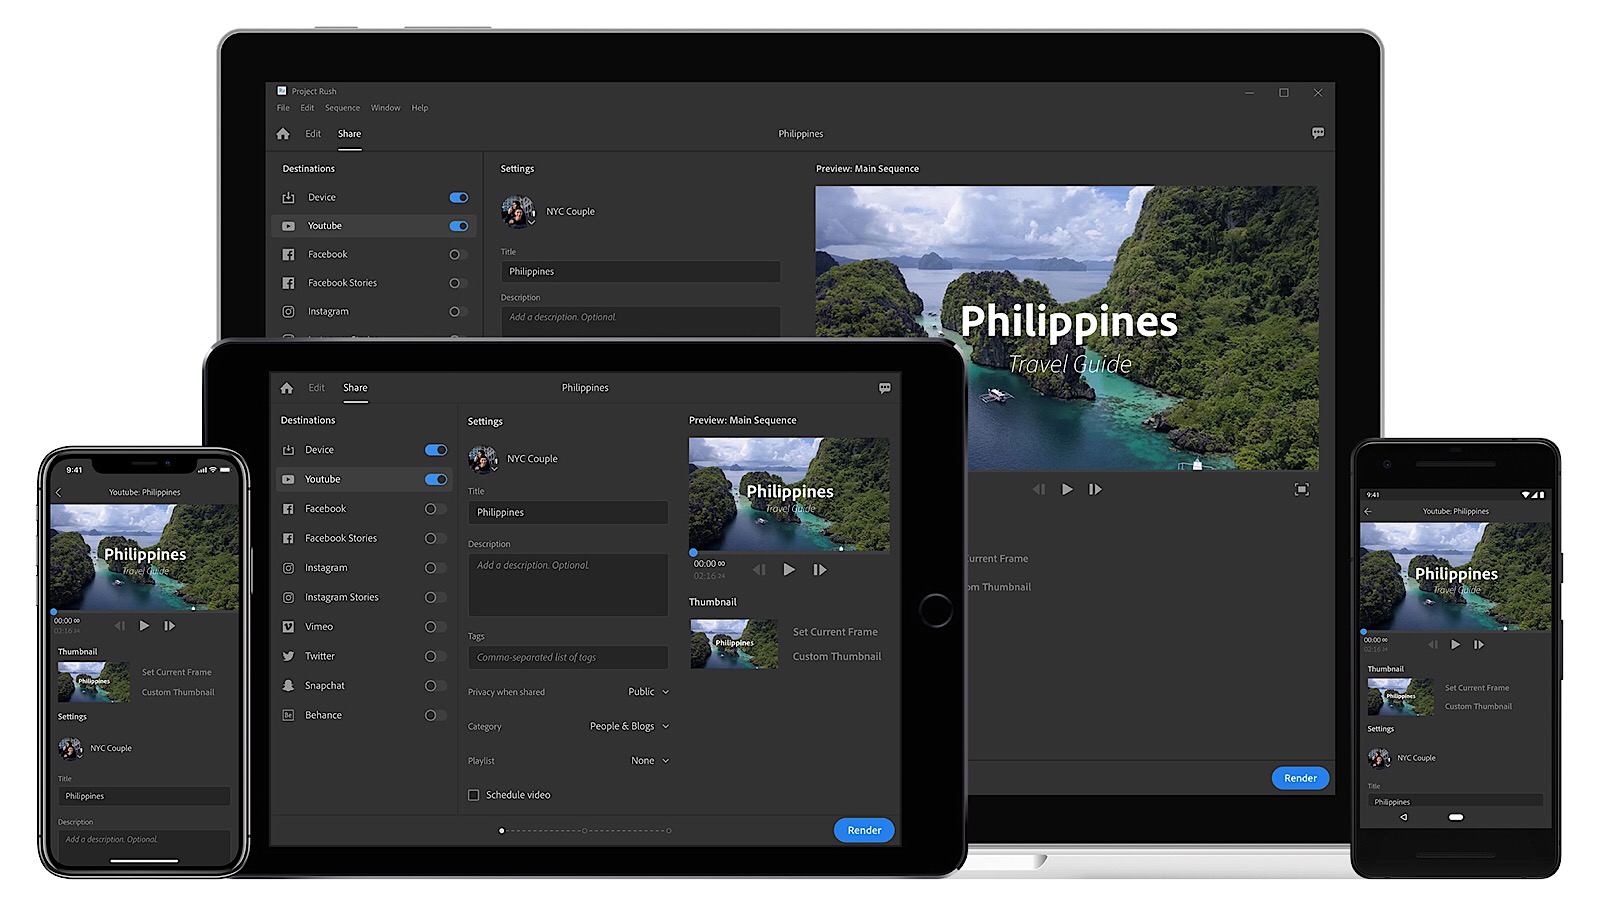Click Android navigation back triangle

pyautogui.click(x=1404, y=817)
